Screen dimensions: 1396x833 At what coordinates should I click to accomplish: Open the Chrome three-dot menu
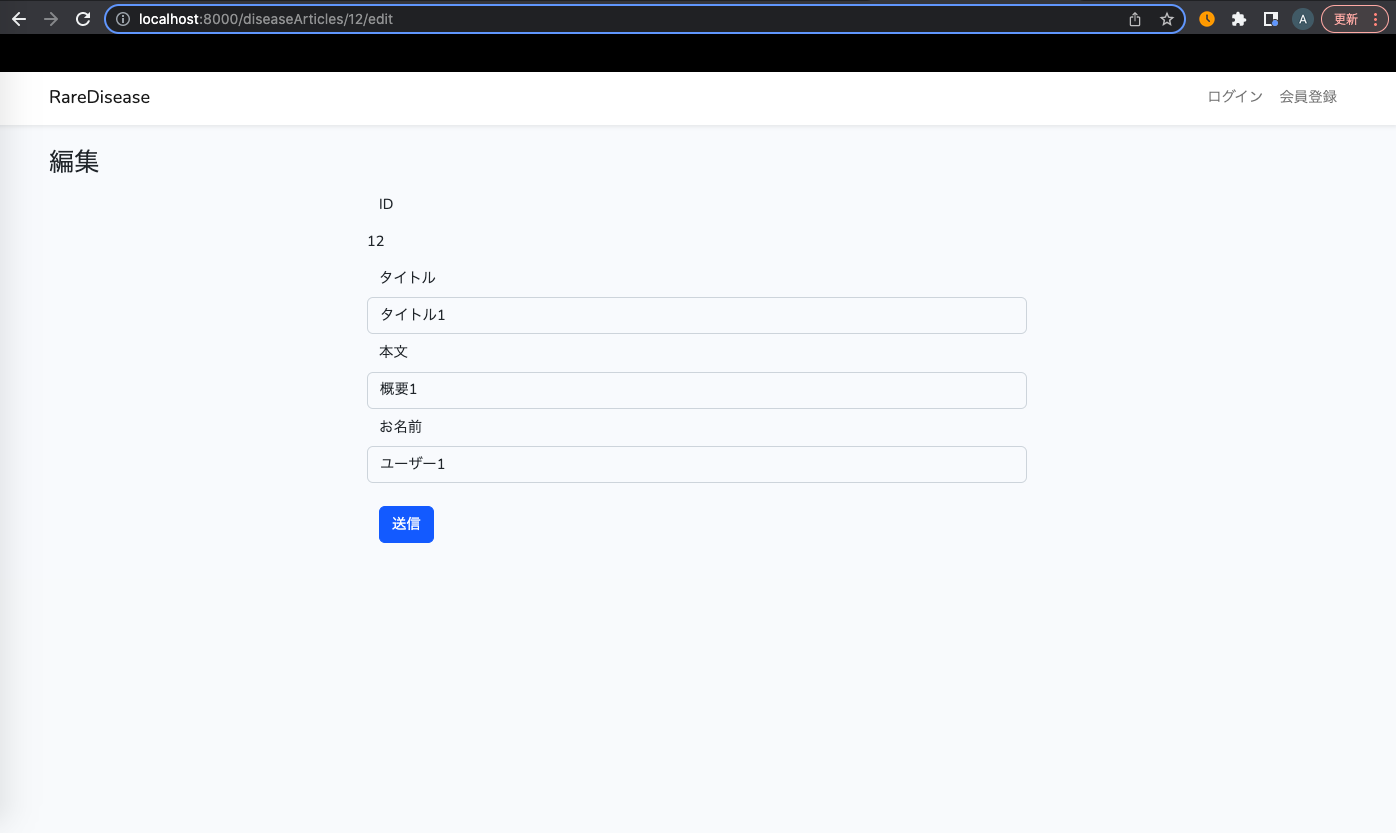point(1376,18)
